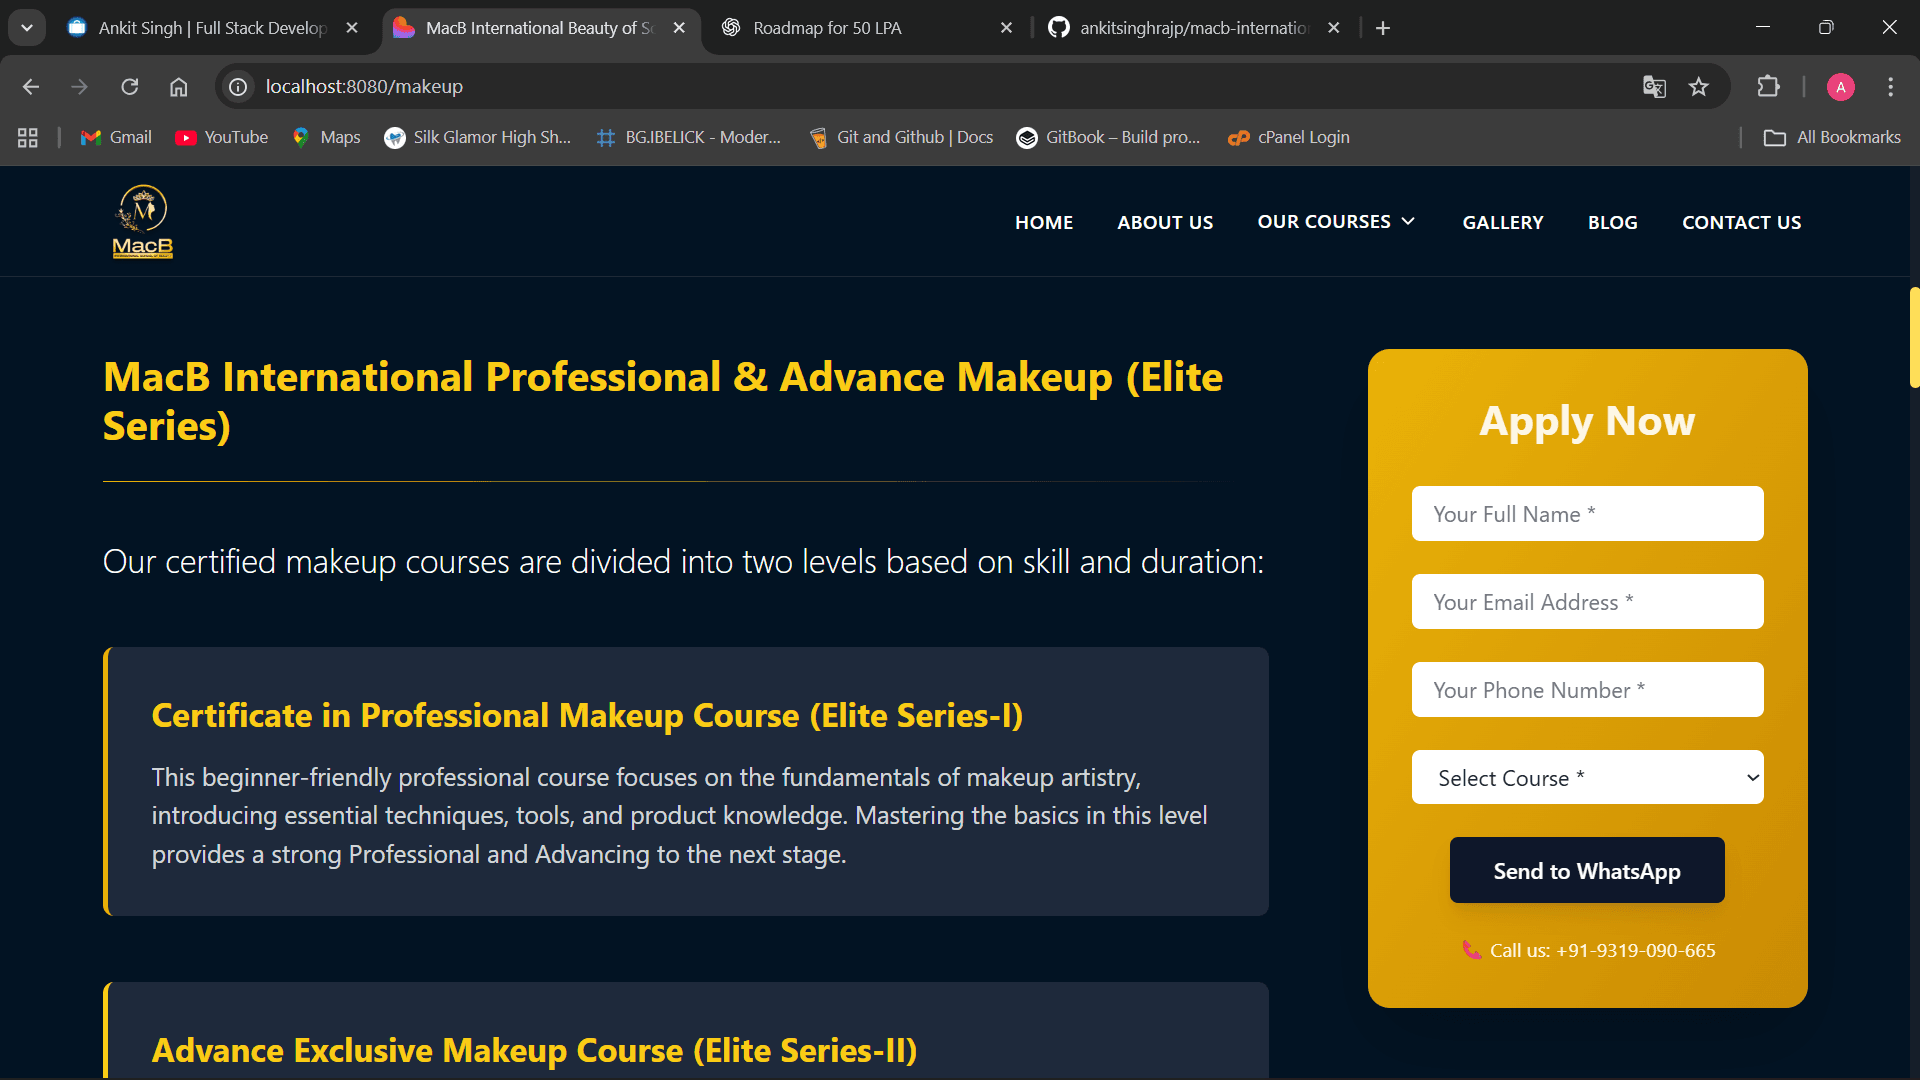Bookmark this page with star icon

pos(1699,87)
